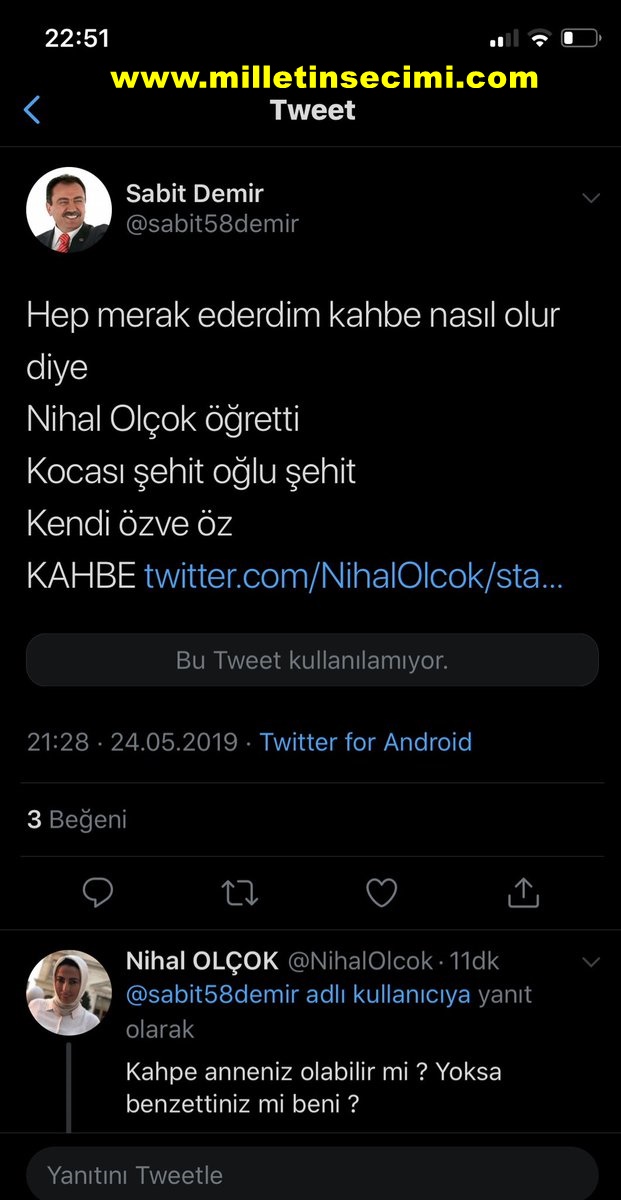Expand the chevron menu on Nihal OLÇOK's reply
Viewport: 621px width, 1200px height.
coord(591,963)
